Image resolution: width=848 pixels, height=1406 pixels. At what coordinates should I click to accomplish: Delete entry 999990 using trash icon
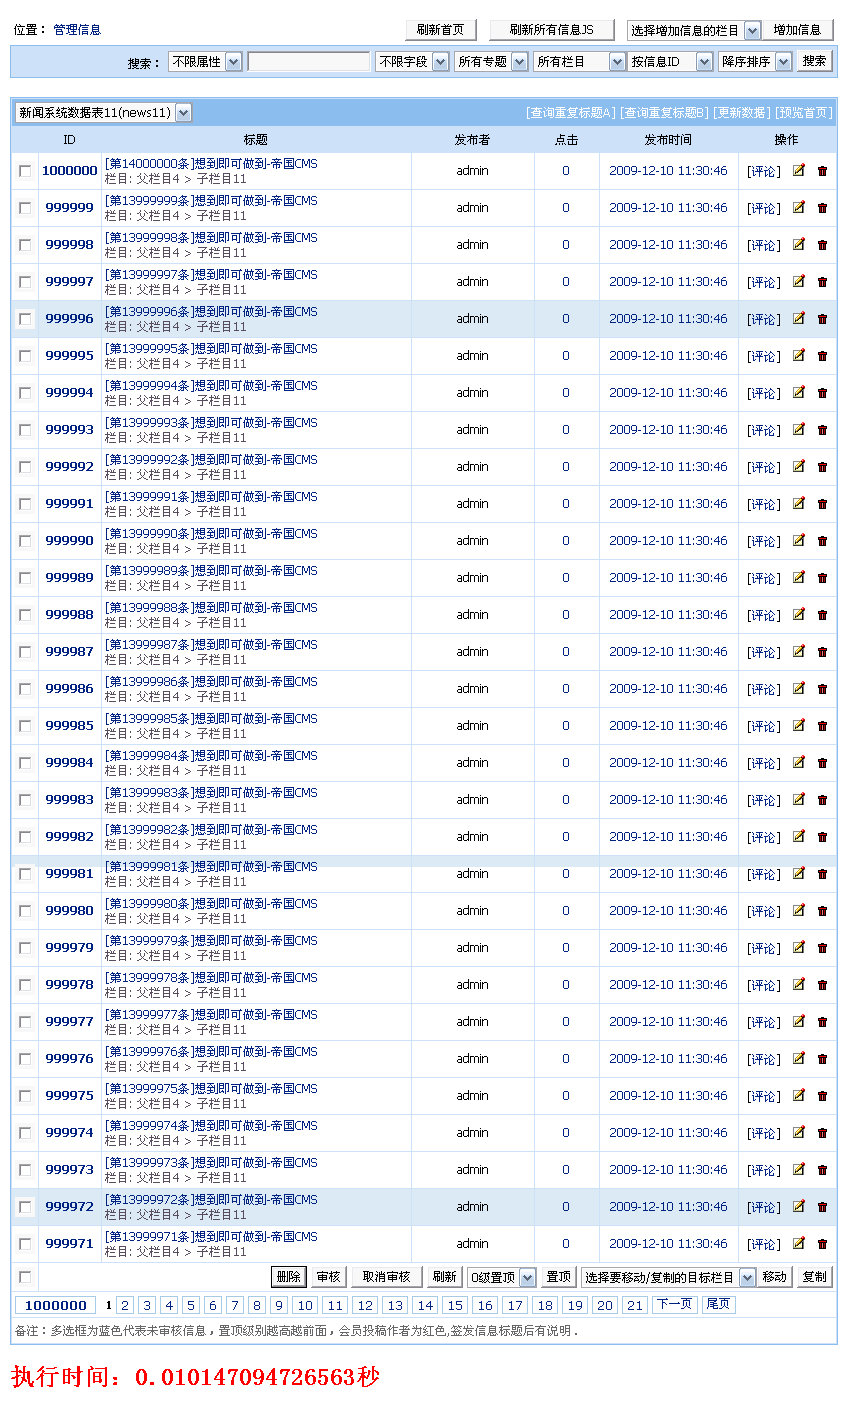point(822,541)
